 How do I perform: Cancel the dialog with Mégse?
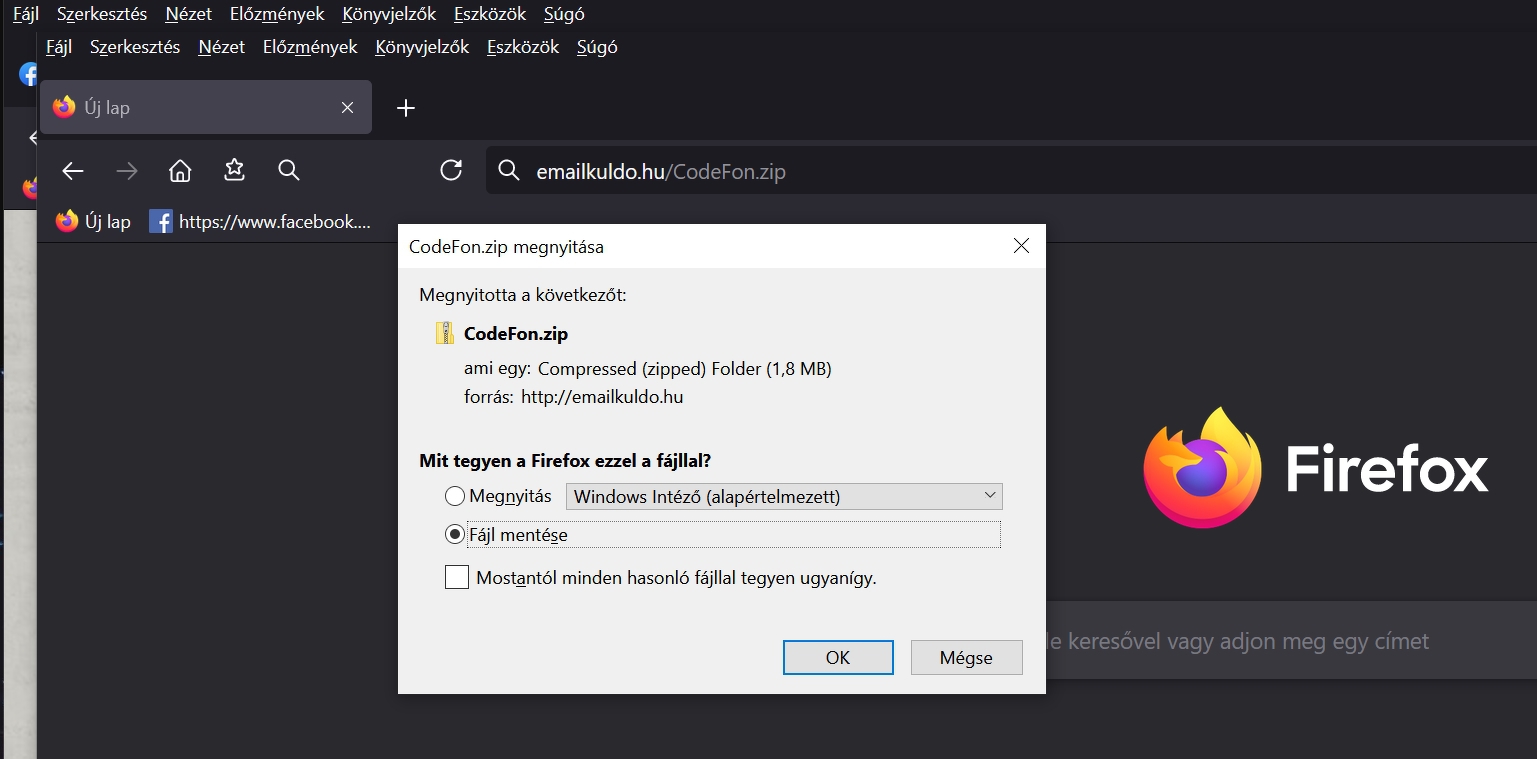(x=966, y=657)
